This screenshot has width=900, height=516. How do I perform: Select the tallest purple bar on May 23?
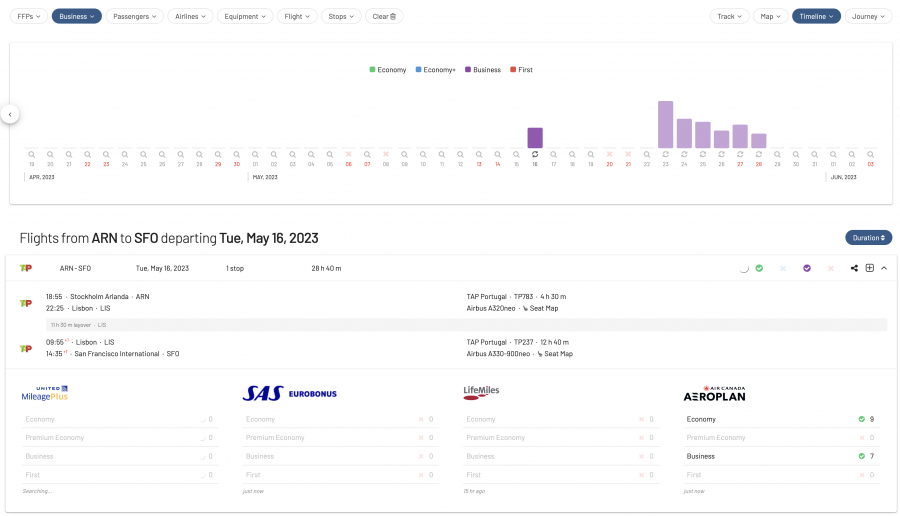(665, 124)
